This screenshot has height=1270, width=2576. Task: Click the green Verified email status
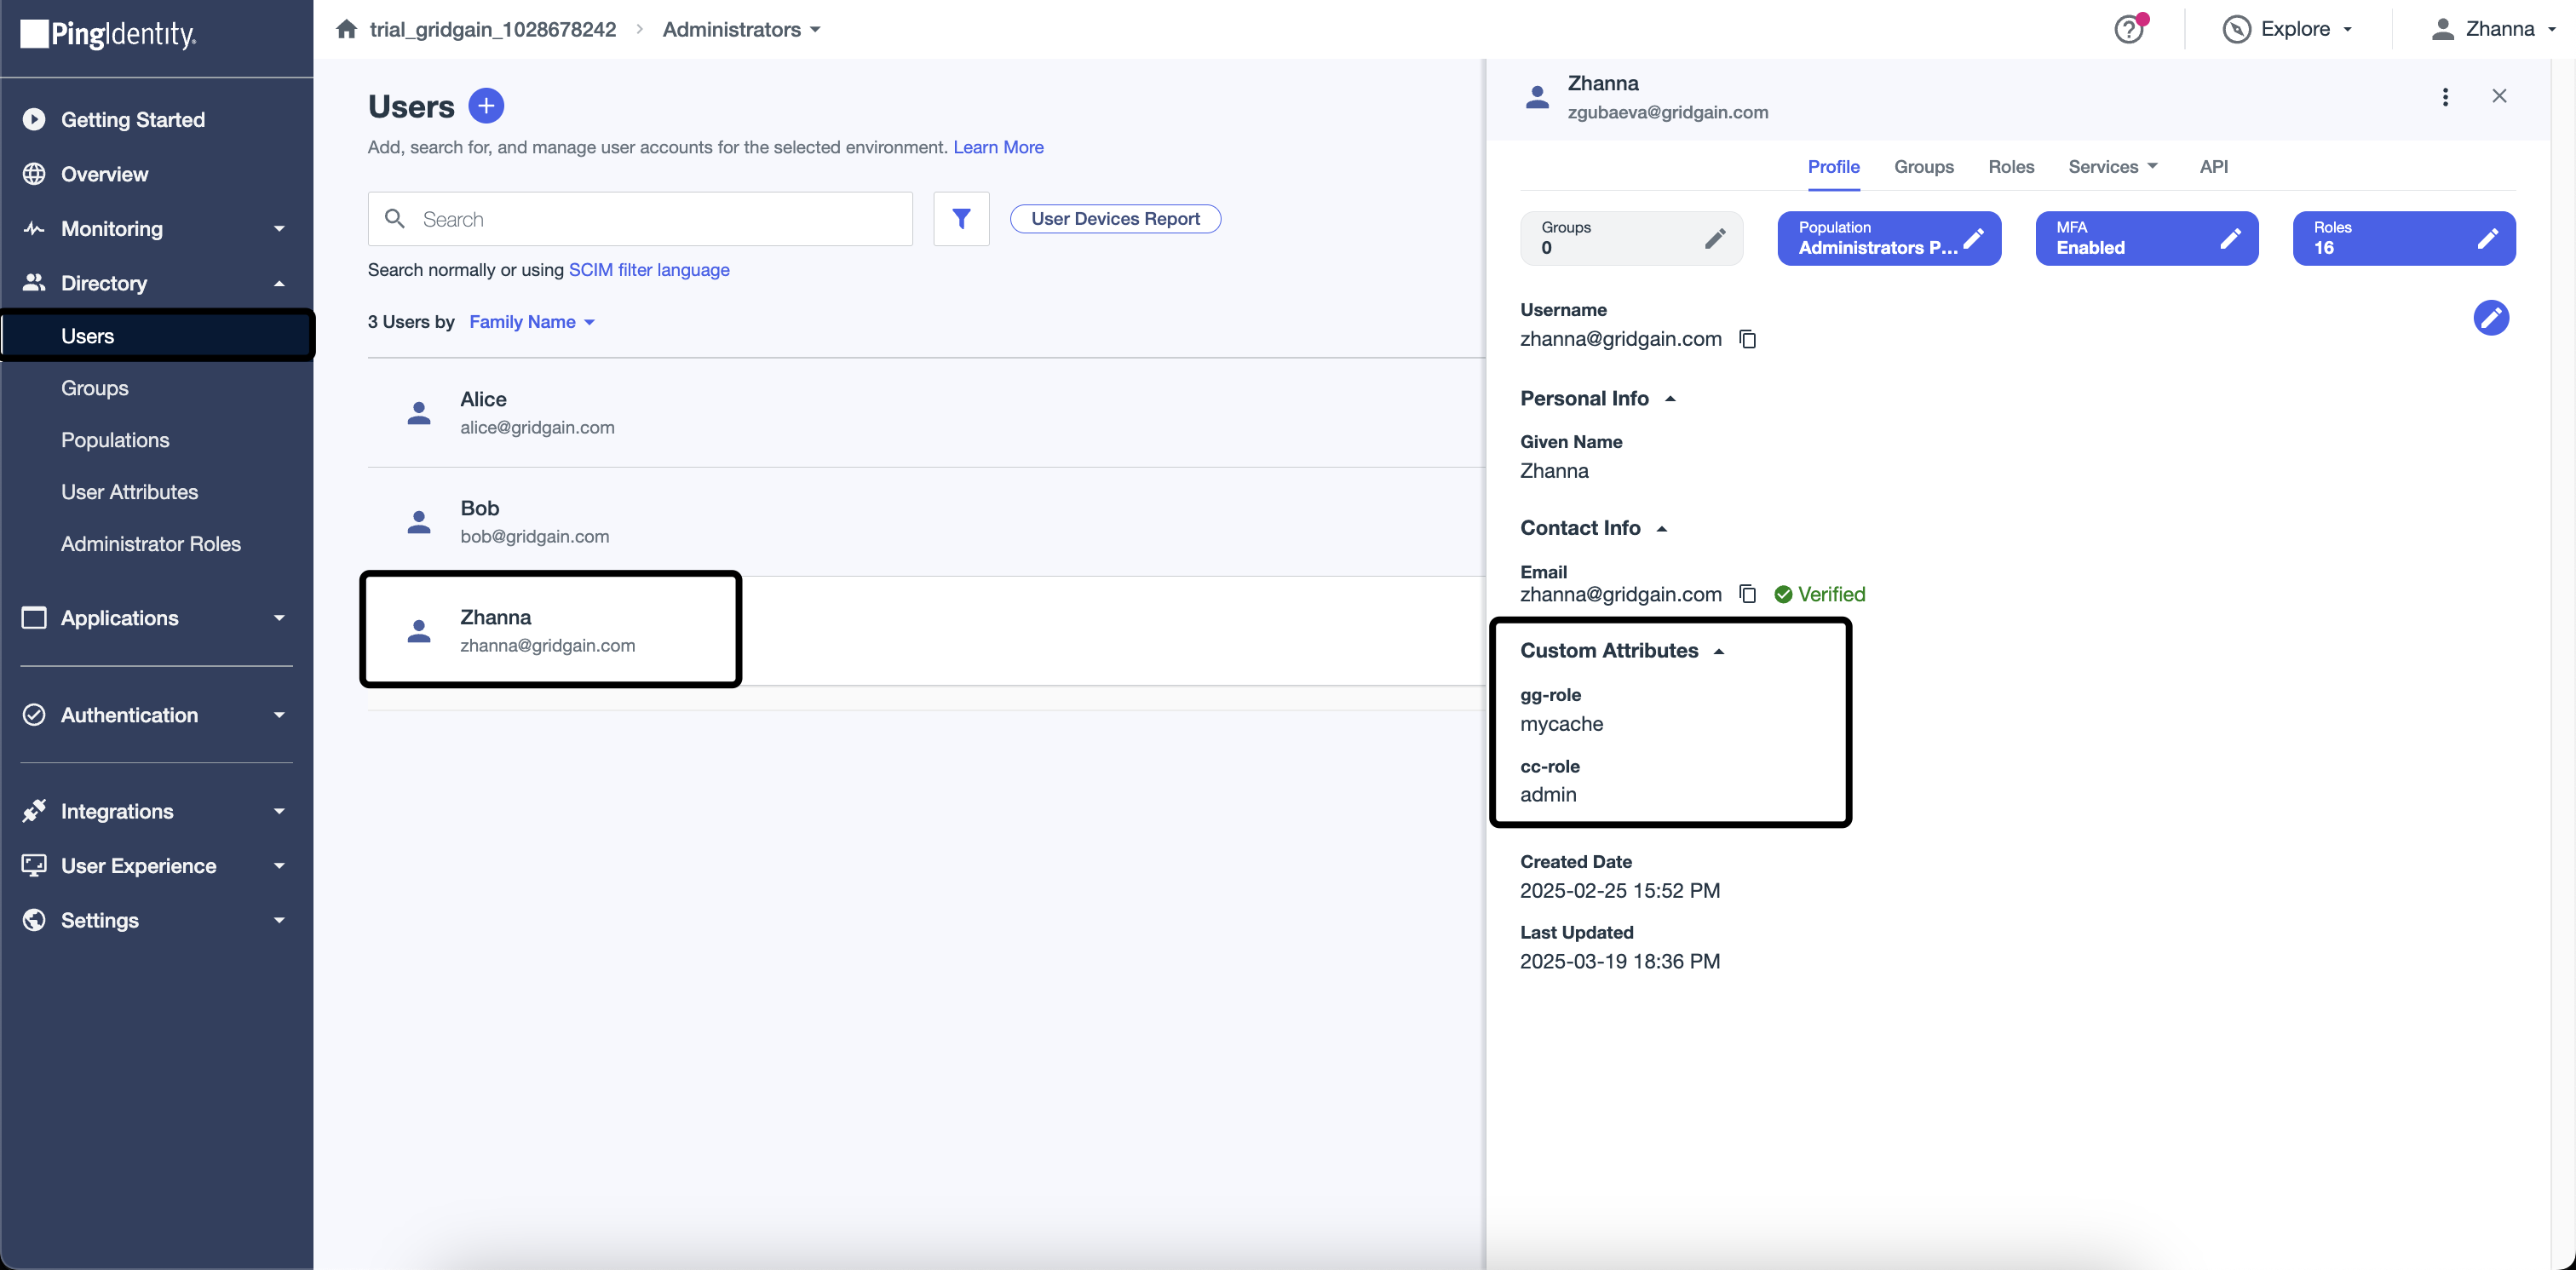pyautogui.click(x=1820, y=594)
